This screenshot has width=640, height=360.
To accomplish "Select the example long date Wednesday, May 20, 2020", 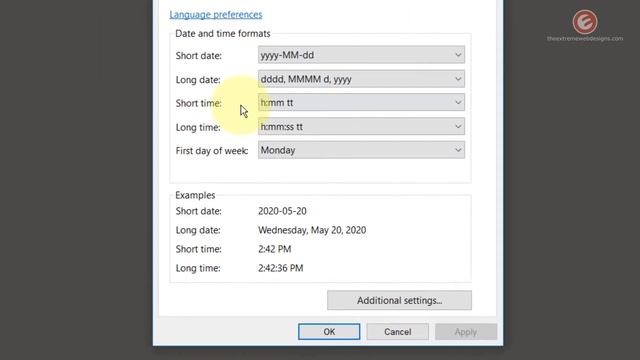I will click(x=312, y=230).
